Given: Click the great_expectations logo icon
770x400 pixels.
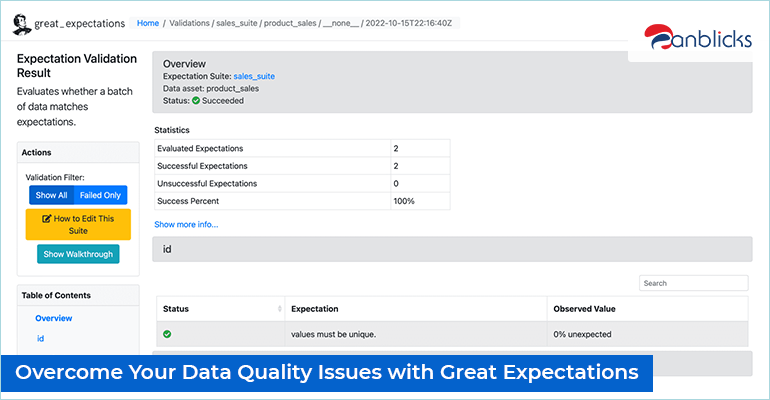Looking at the screenshot, I should coord(22,24).
